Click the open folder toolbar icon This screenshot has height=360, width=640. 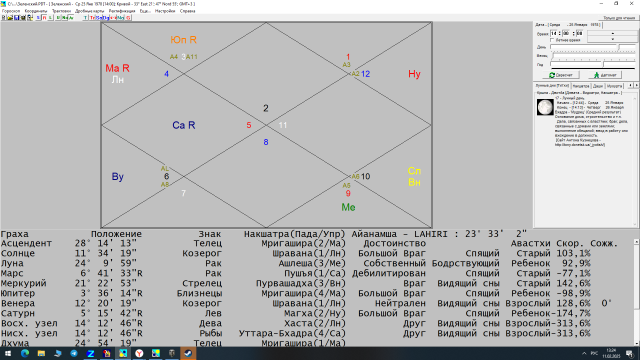point(10,18)
